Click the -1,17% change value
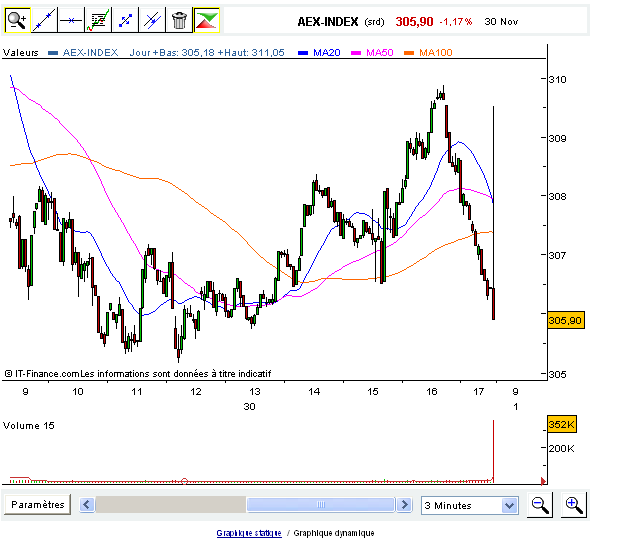The width and height of the screenshot is (640, 549). click(456, 22)
